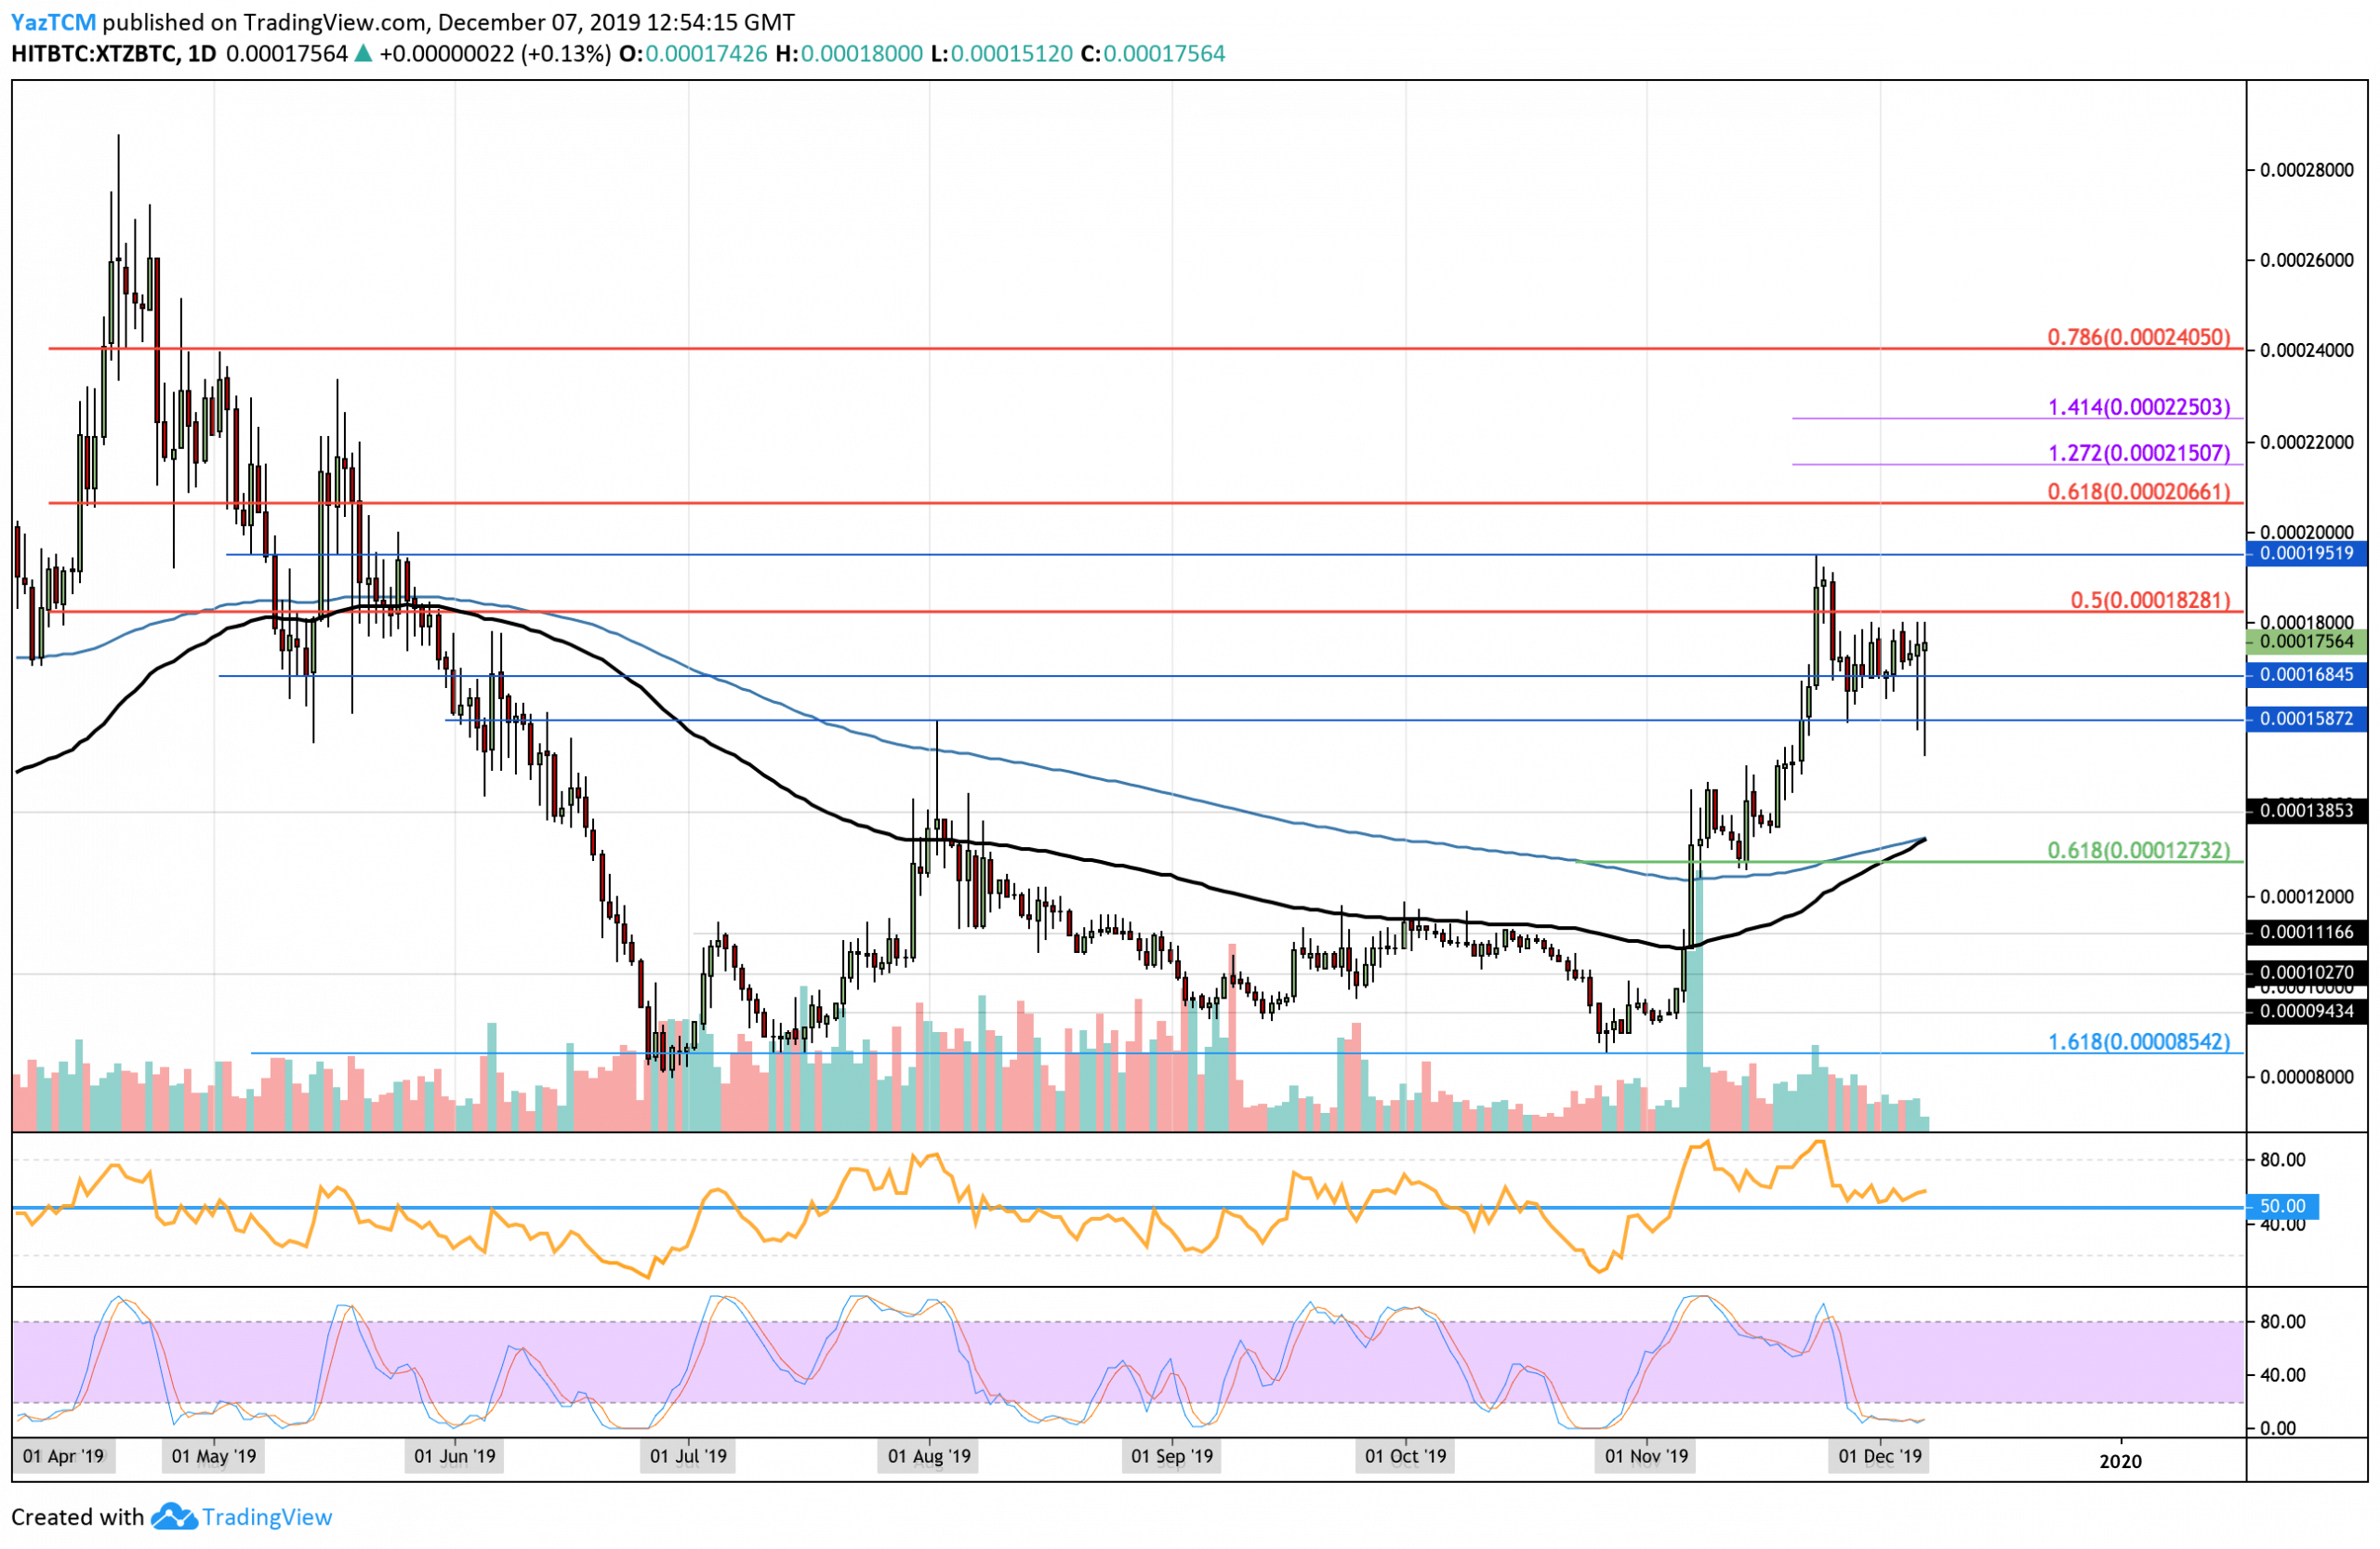Click the 0.00009434 black price tag
Viewport: 2380px width, 1549px height.
point(2306,1012)
